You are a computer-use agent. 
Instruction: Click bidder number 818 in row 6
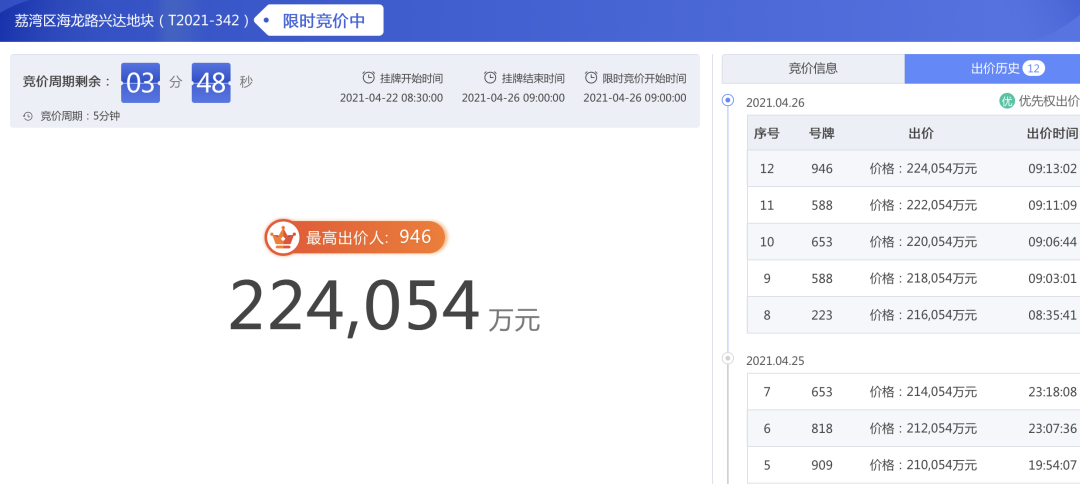822,428
